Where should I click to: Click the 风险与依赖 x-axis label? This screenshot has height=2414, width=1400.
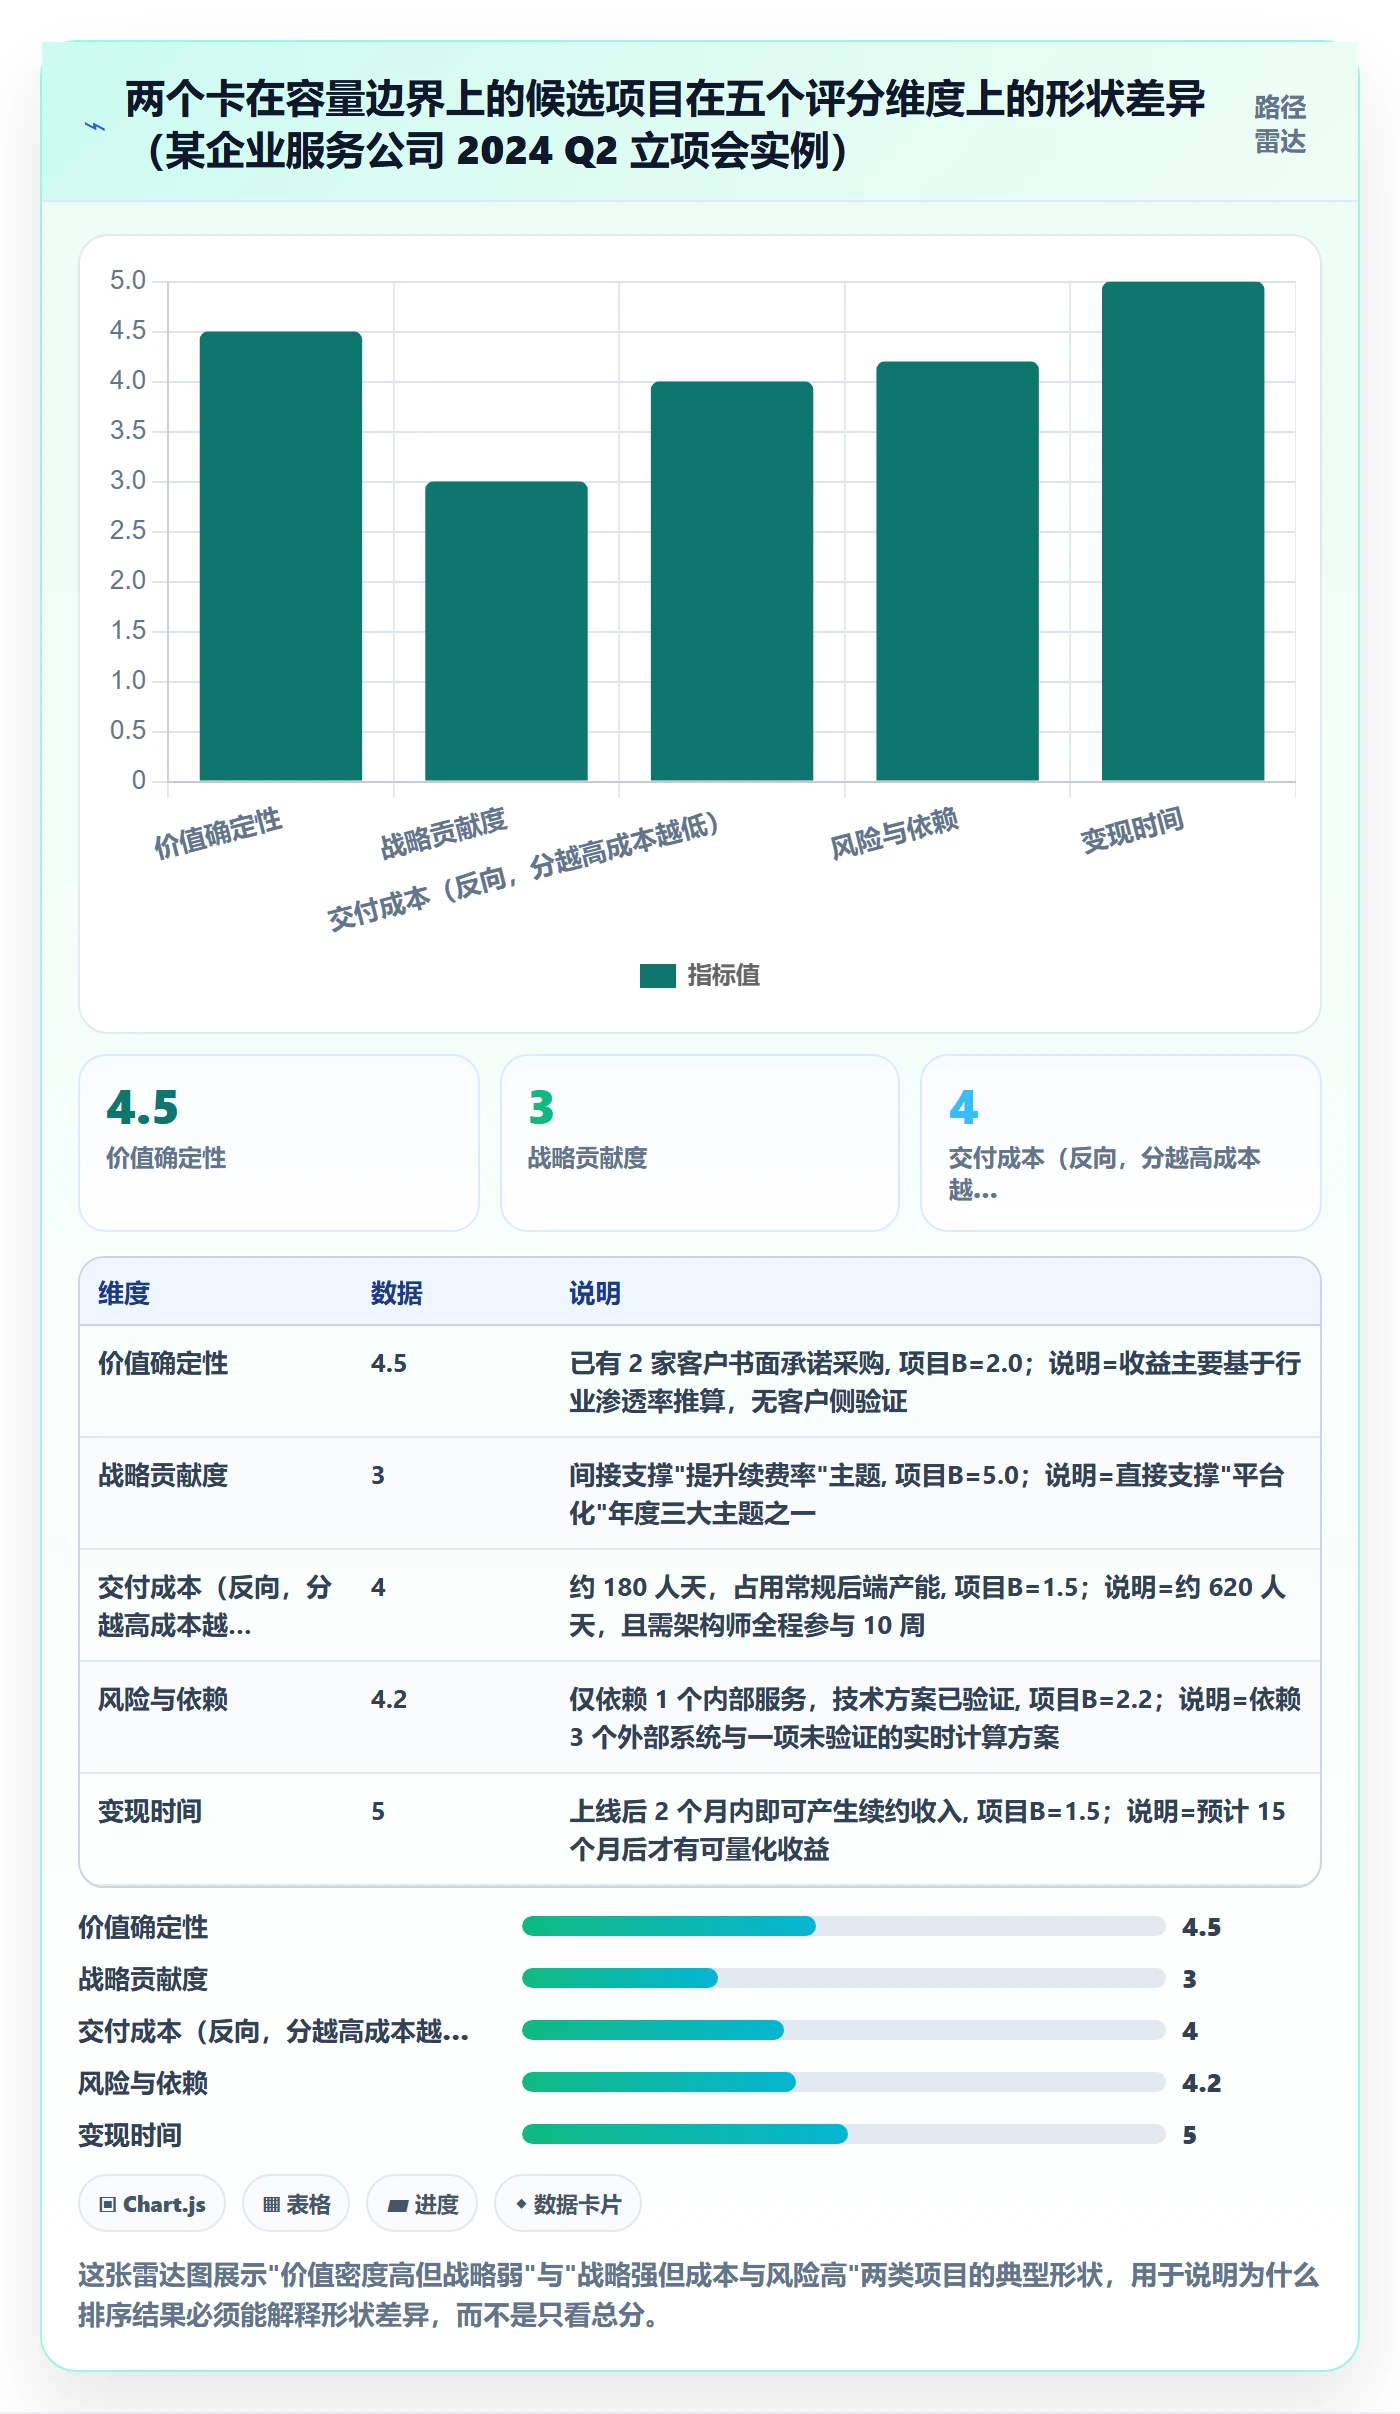894,833
